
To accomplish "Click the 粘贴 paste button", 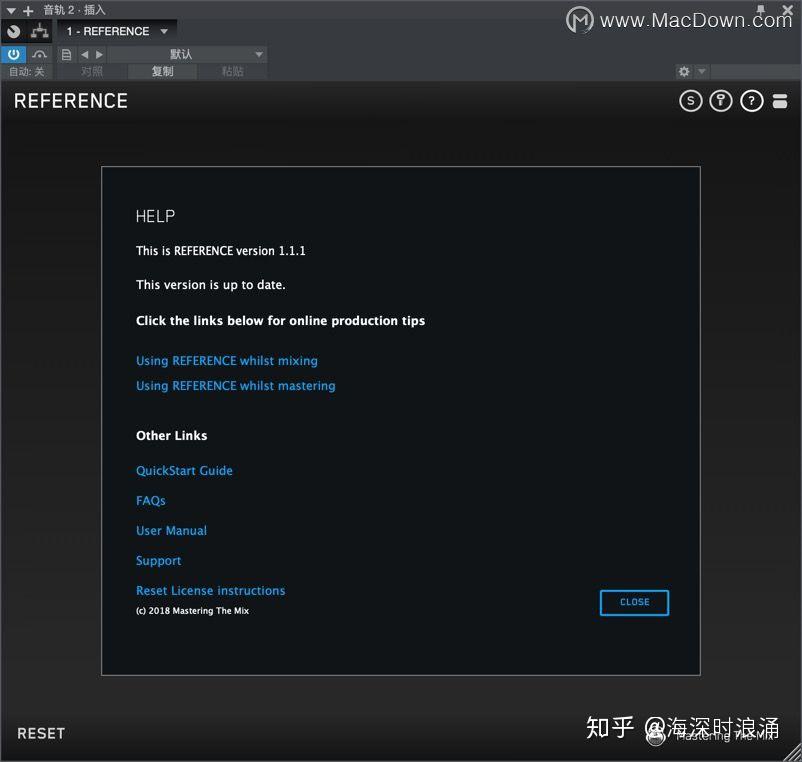I will (232, 72).
